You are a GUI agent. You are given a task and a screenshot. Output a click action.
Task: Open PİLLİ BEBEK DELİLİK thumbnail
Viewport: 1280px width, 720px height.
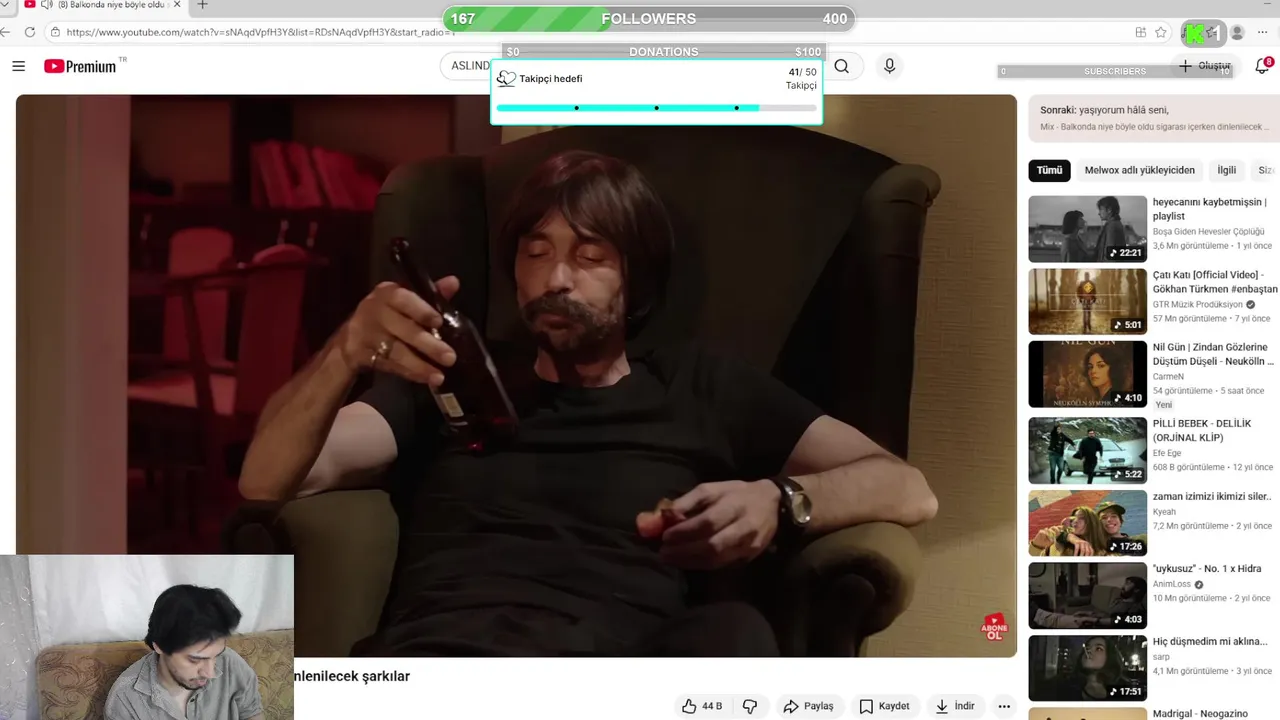click(1087, 450)
